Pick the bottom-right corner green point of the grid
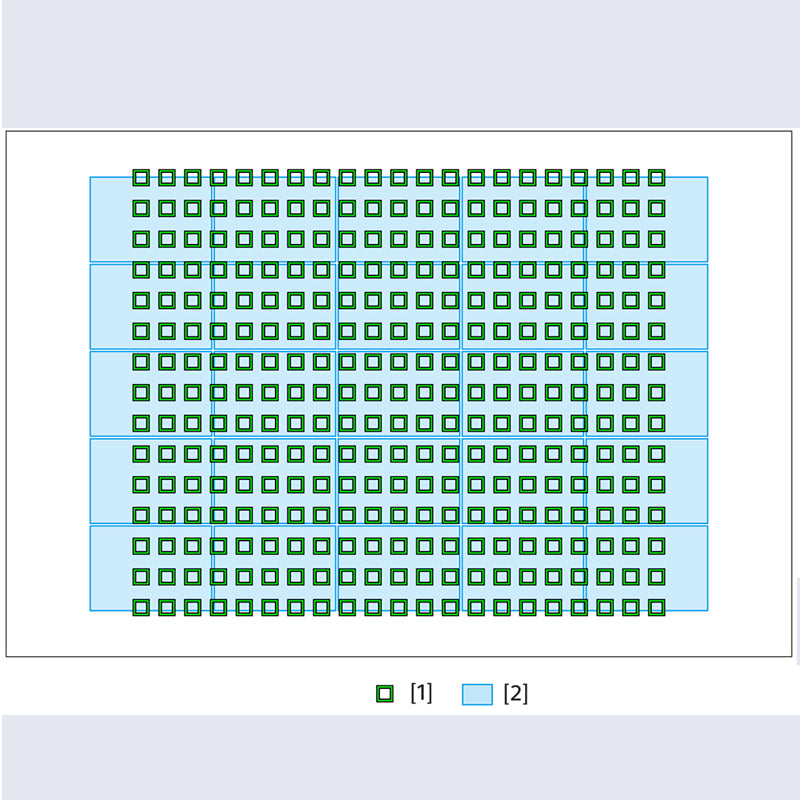 point(657,607)
